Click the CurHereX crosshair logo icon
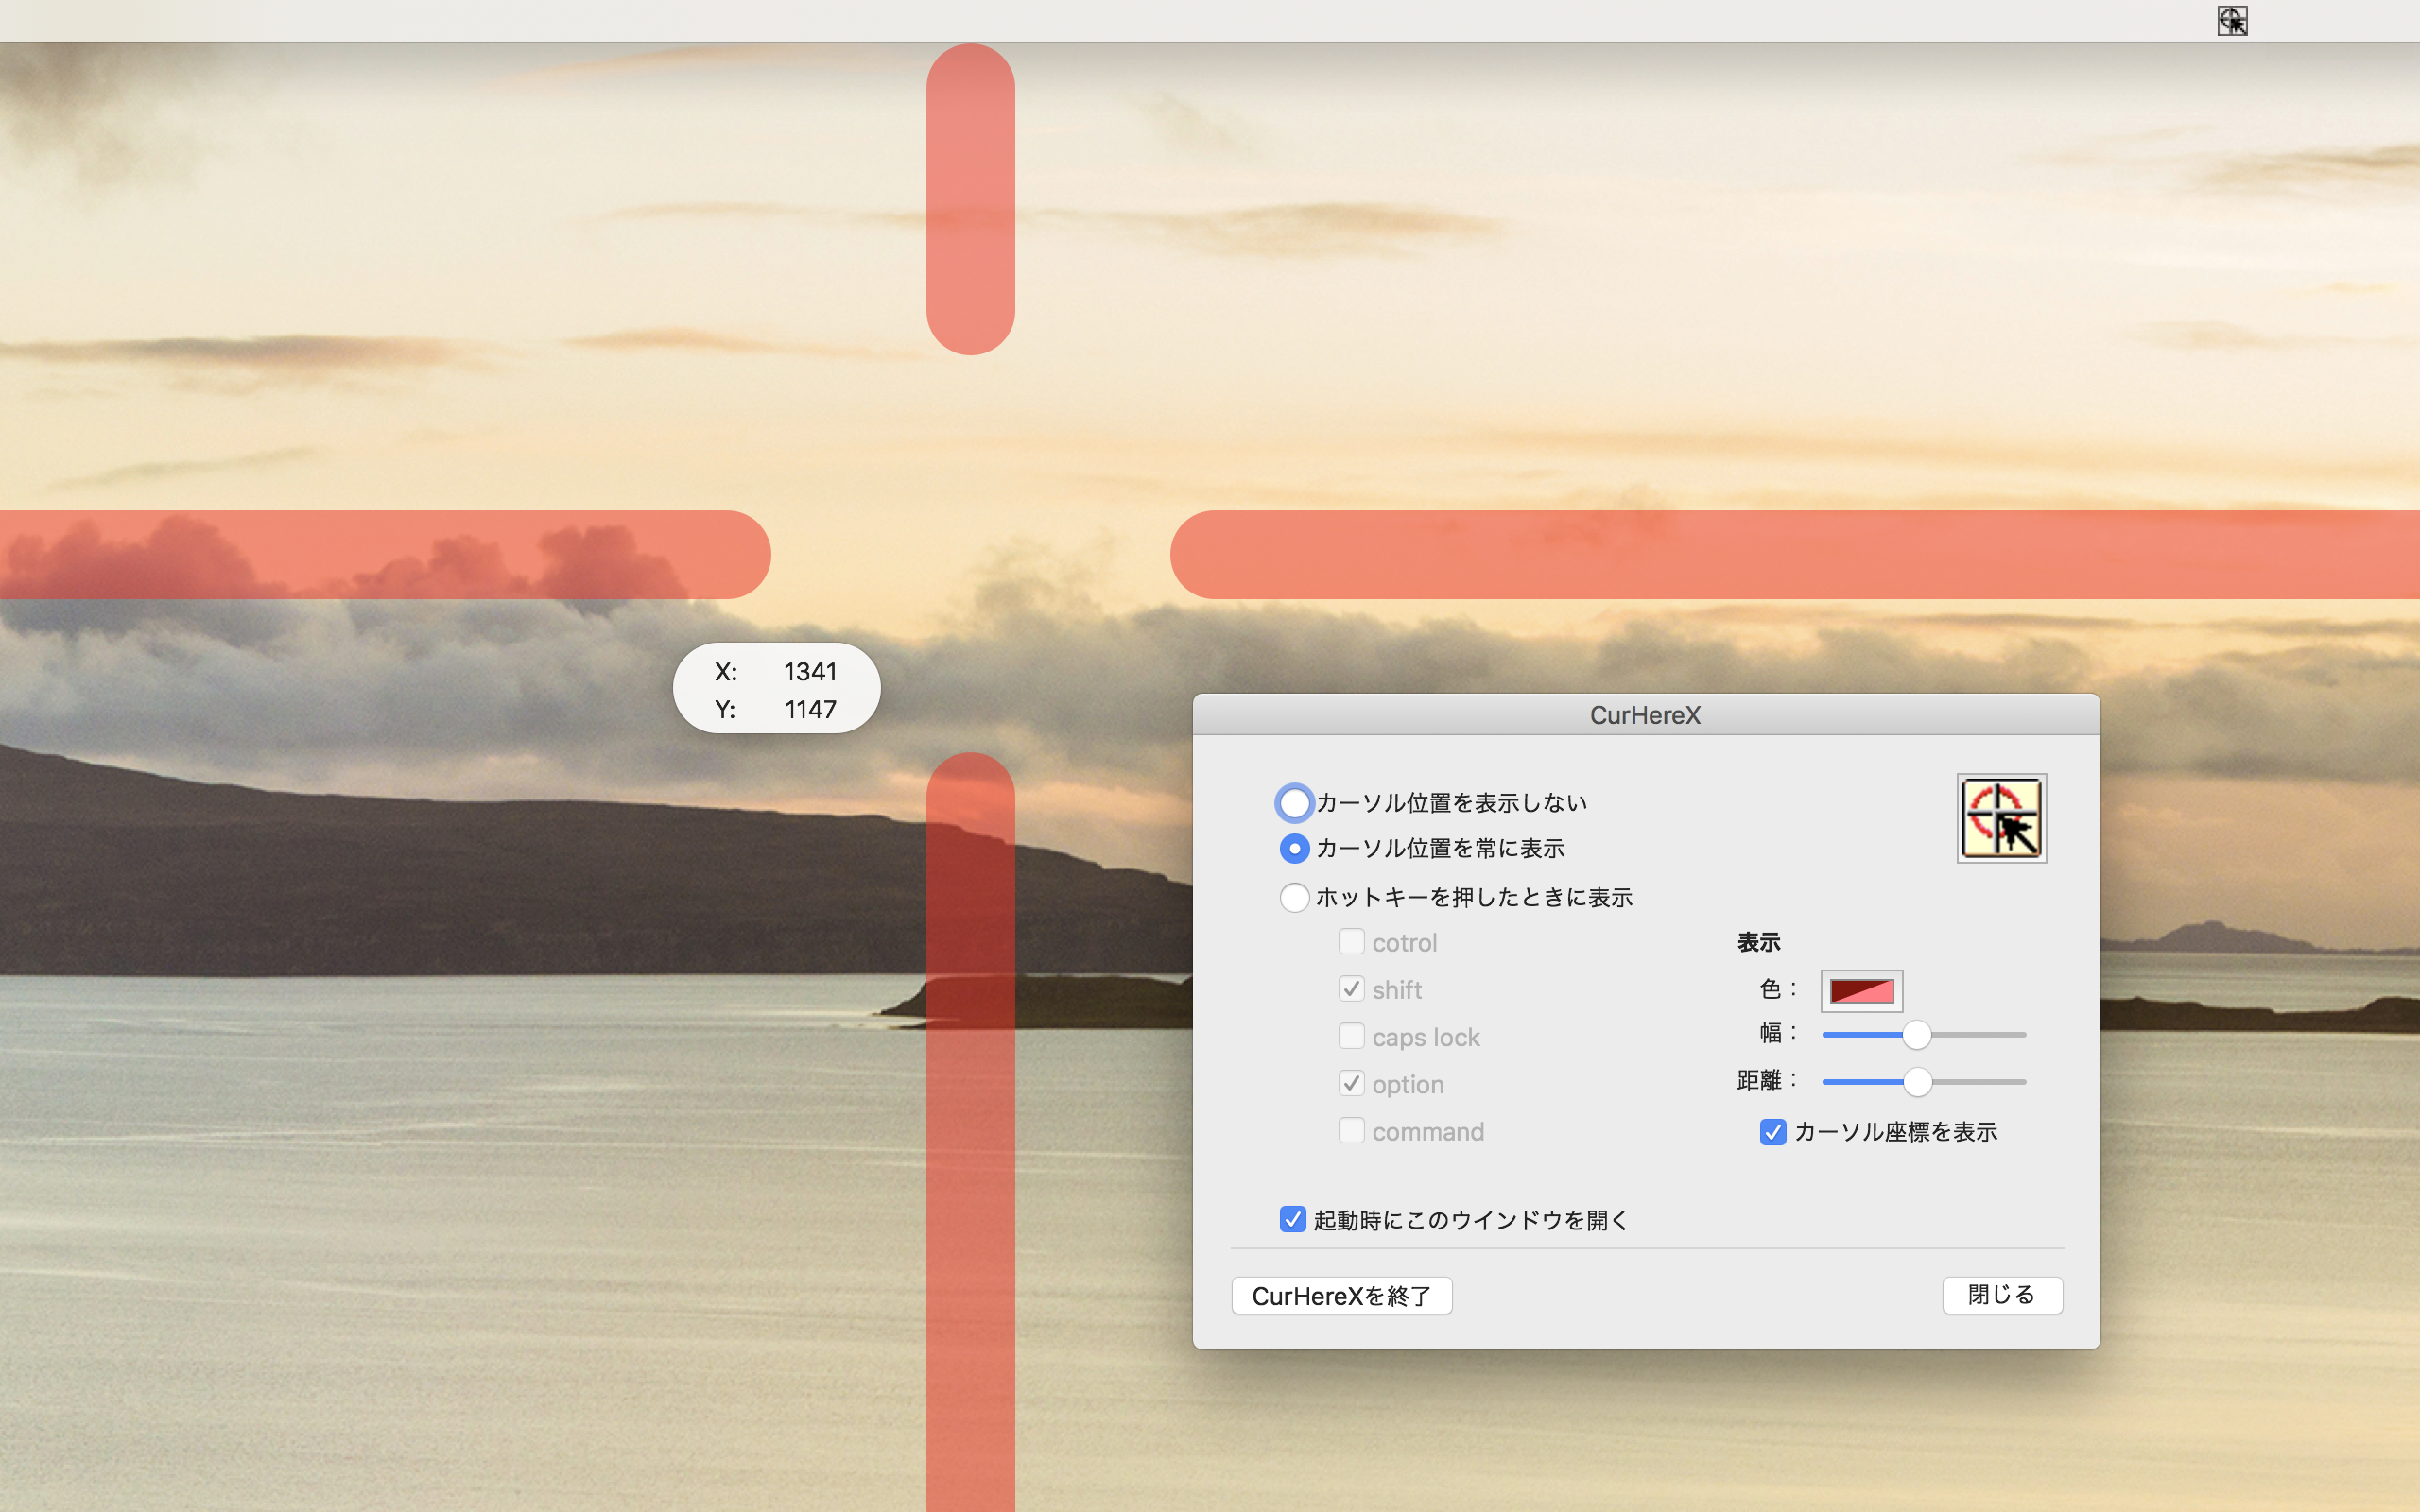This screenshot has width=2420, height=1512. tap(2001, 818)
